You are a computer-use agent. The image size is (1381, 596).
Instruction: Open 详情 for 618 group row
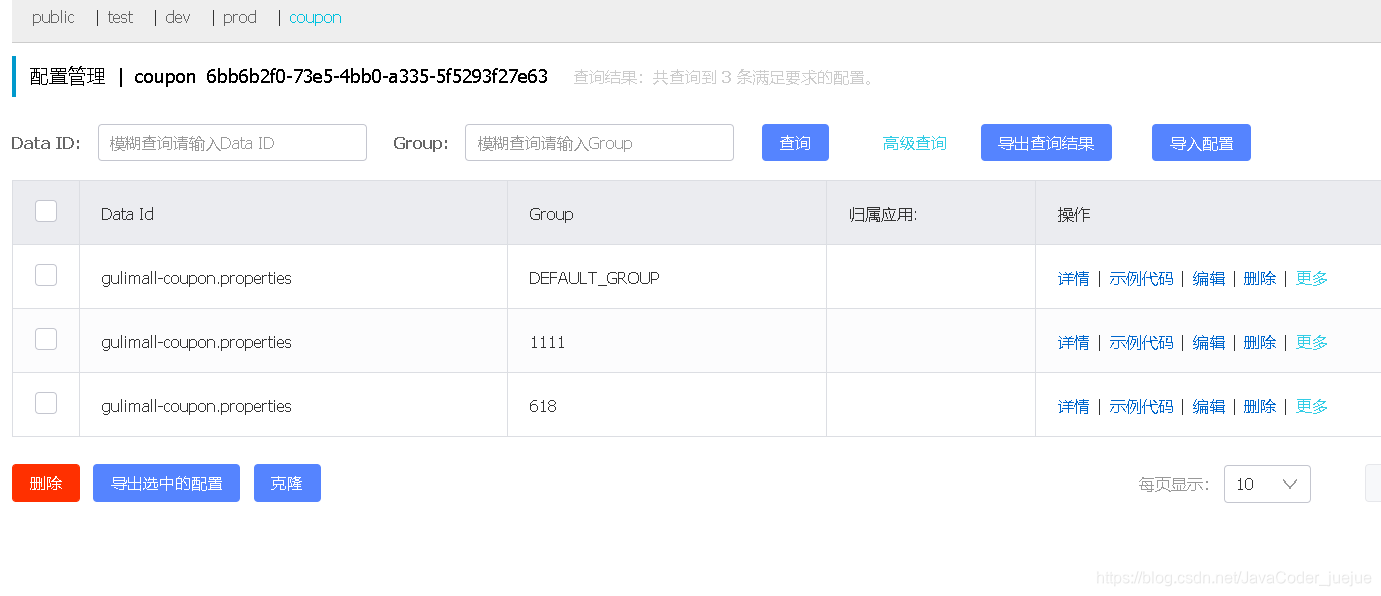pyautogui.click(x=1073, y=406)
